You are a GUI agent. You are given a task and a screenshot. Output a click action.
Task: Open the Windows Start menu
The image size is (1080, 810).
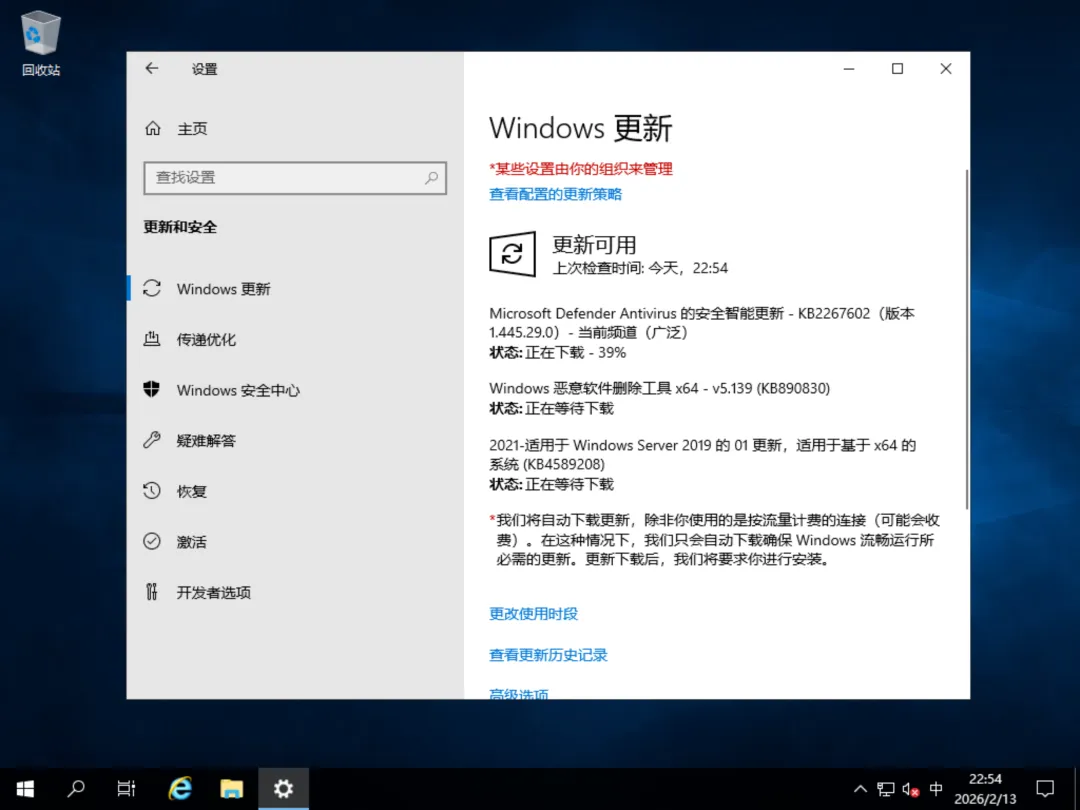click(25, 789)
